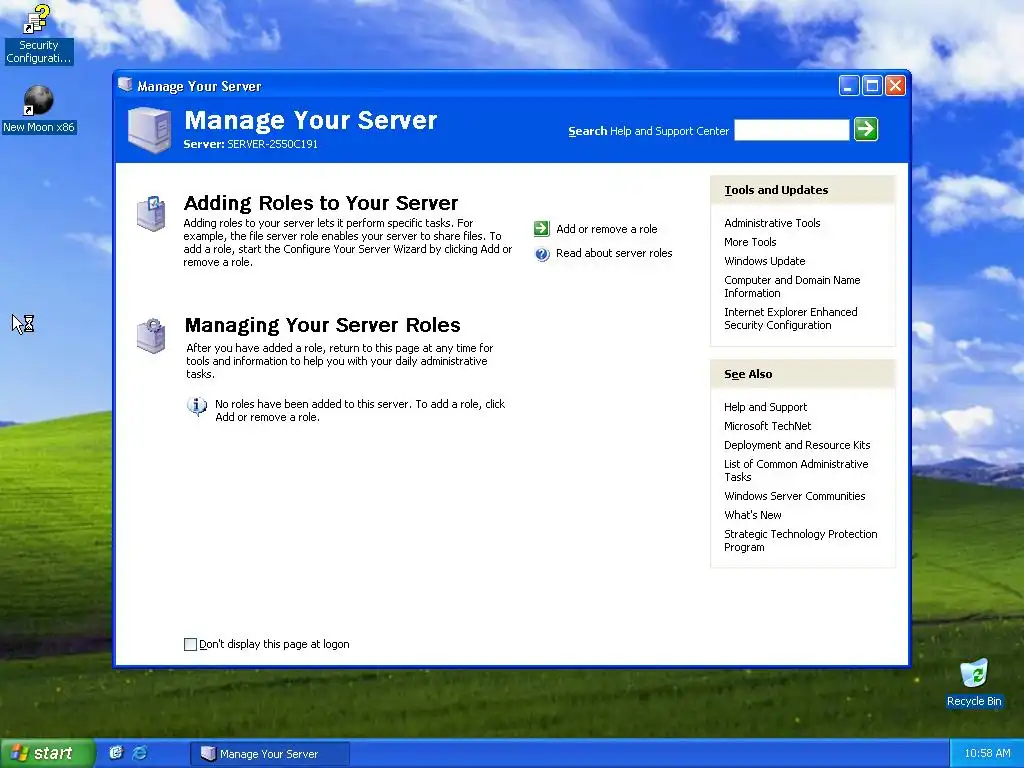Click the help icon beside Read about server roles

[x=542, y=253]
